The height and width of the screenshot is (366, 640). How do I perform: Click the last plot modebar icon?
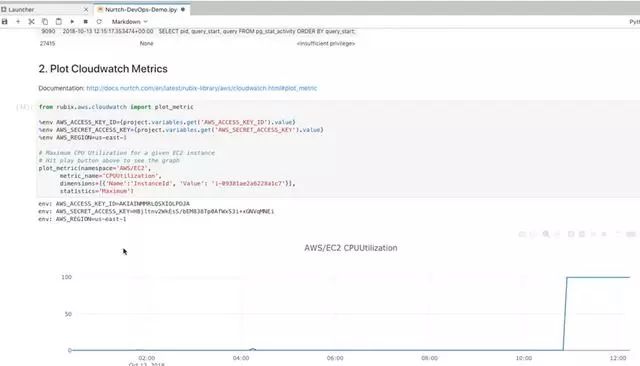pos(631,234)
